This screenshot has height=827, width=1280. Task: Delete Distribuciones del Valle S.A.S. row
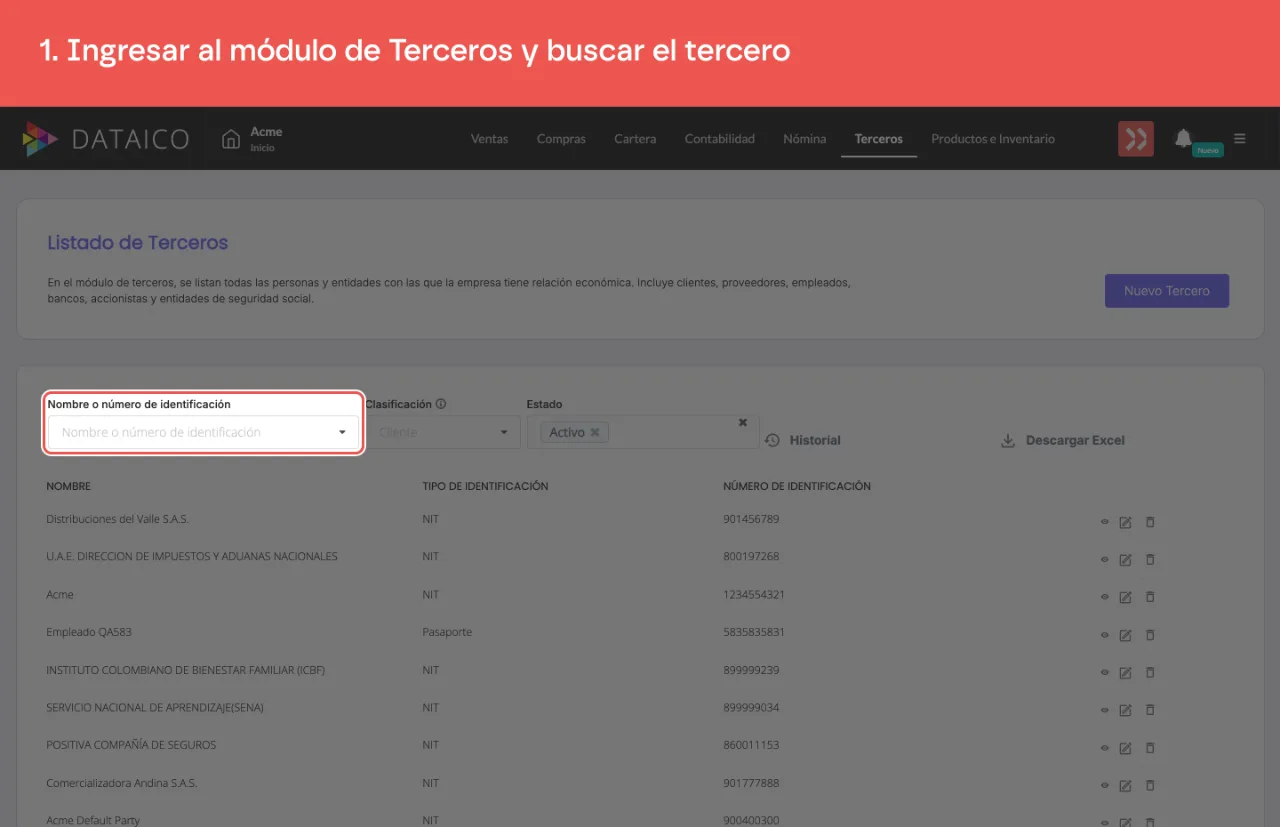[1150, 522]
